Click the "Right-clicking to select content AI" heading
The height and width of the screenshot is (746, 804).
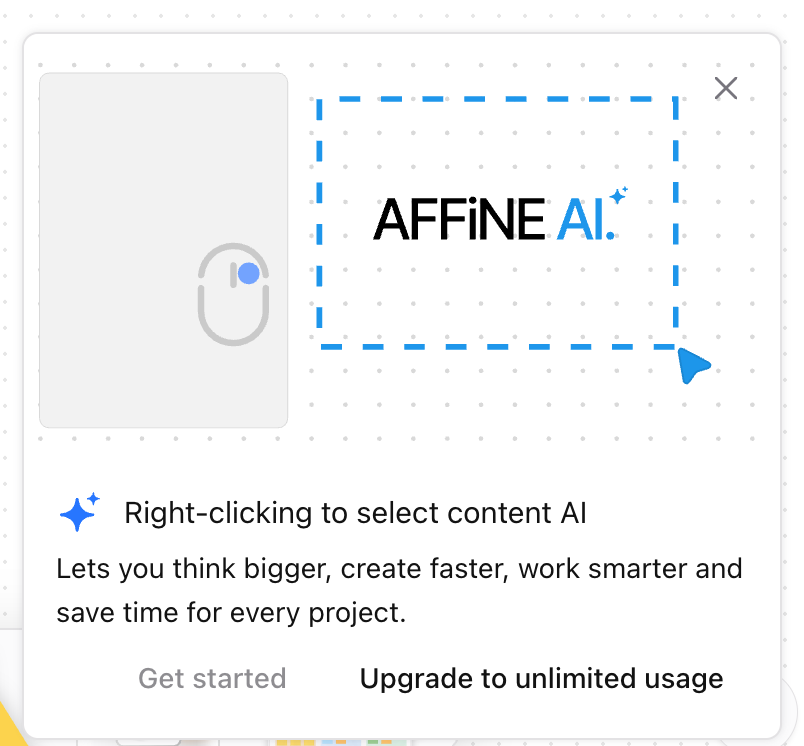355,514
